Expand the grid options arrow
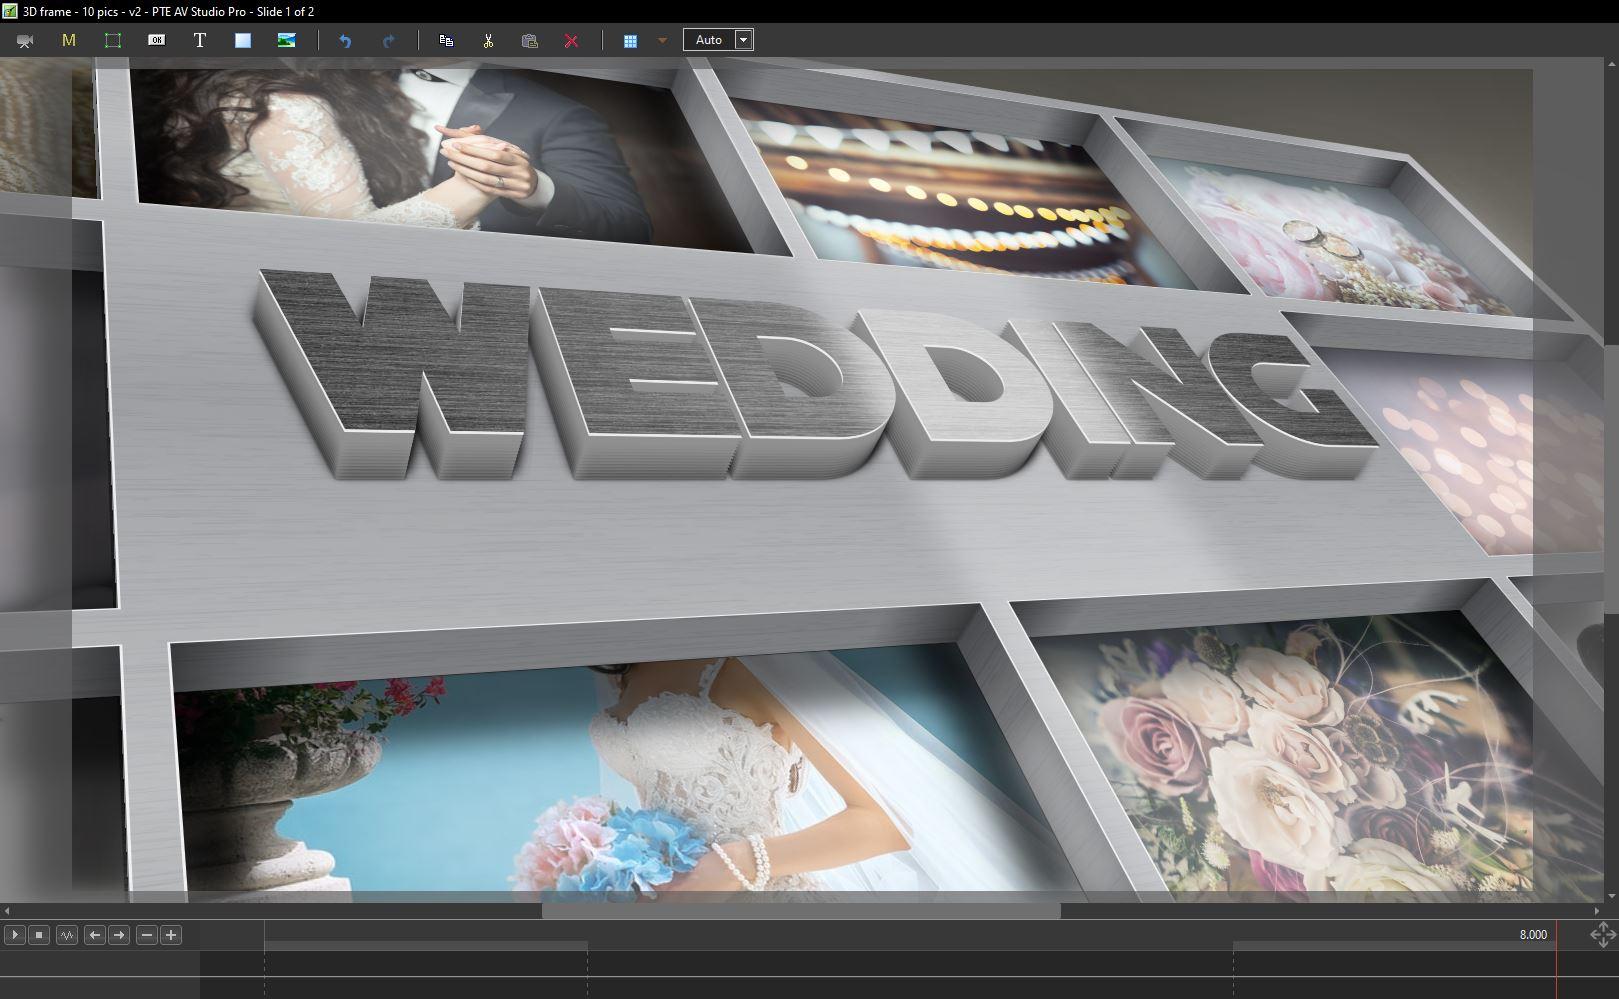 662,41
